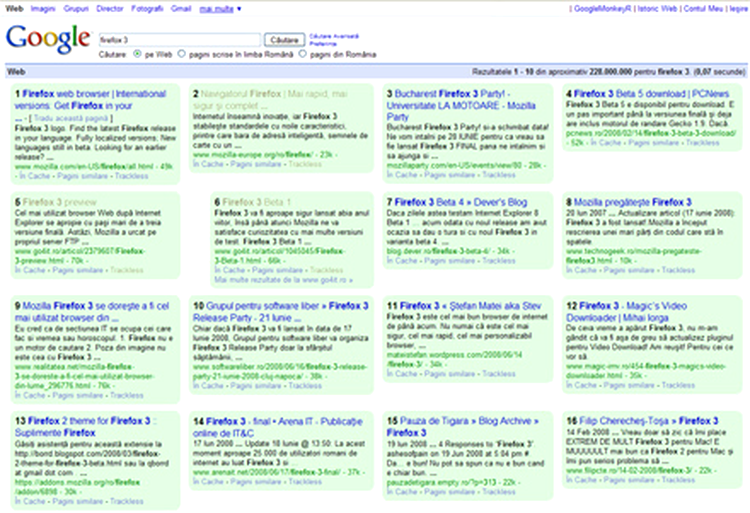Click Trackless link under result 3
This screenshot has width=750, height=513.
coord(499,175)
